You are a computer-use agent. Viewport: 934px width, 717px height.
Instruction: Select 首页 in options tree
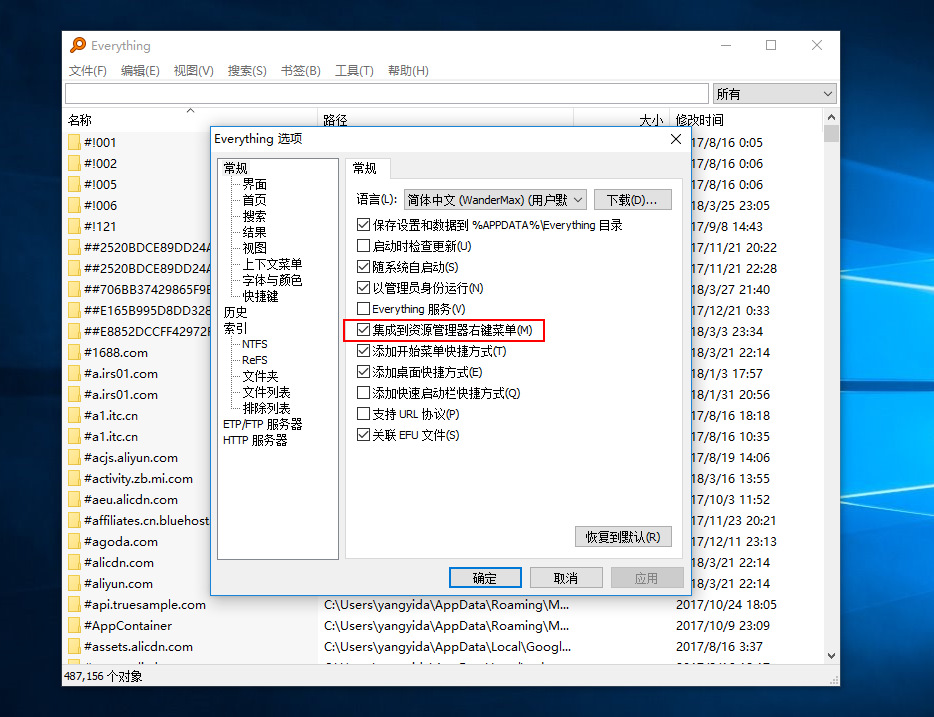click(x=254, y=200)
